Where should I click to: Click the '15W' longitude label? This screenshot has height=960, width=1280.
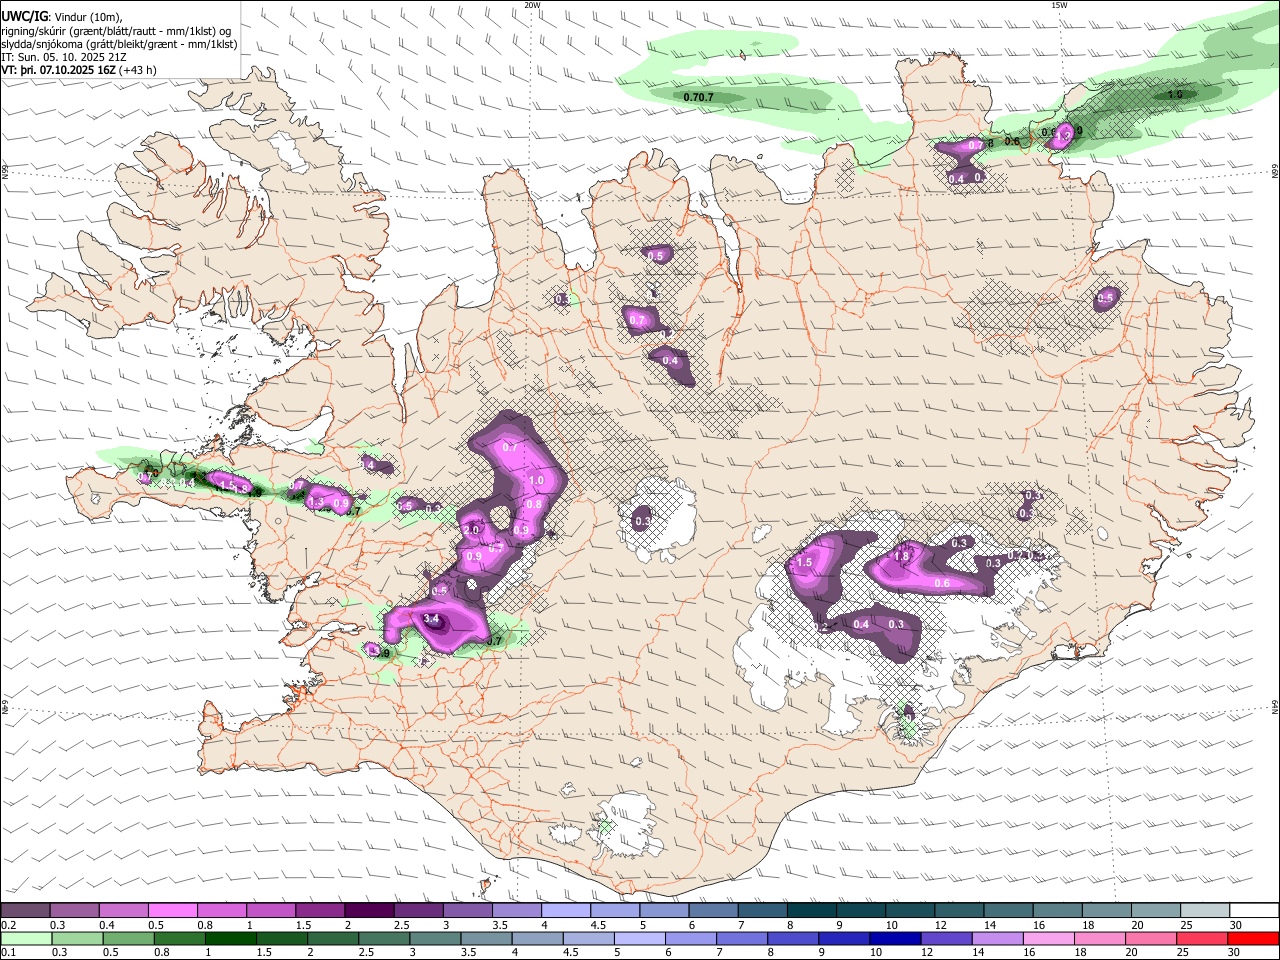pos(1059,5)
